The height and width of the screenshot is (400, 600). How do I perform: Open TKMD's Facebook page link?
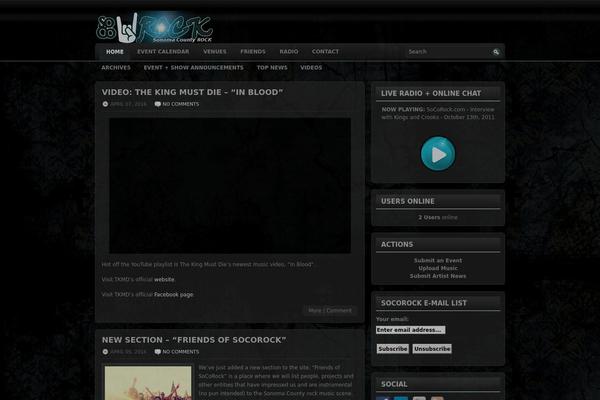[x=174, y=295]
